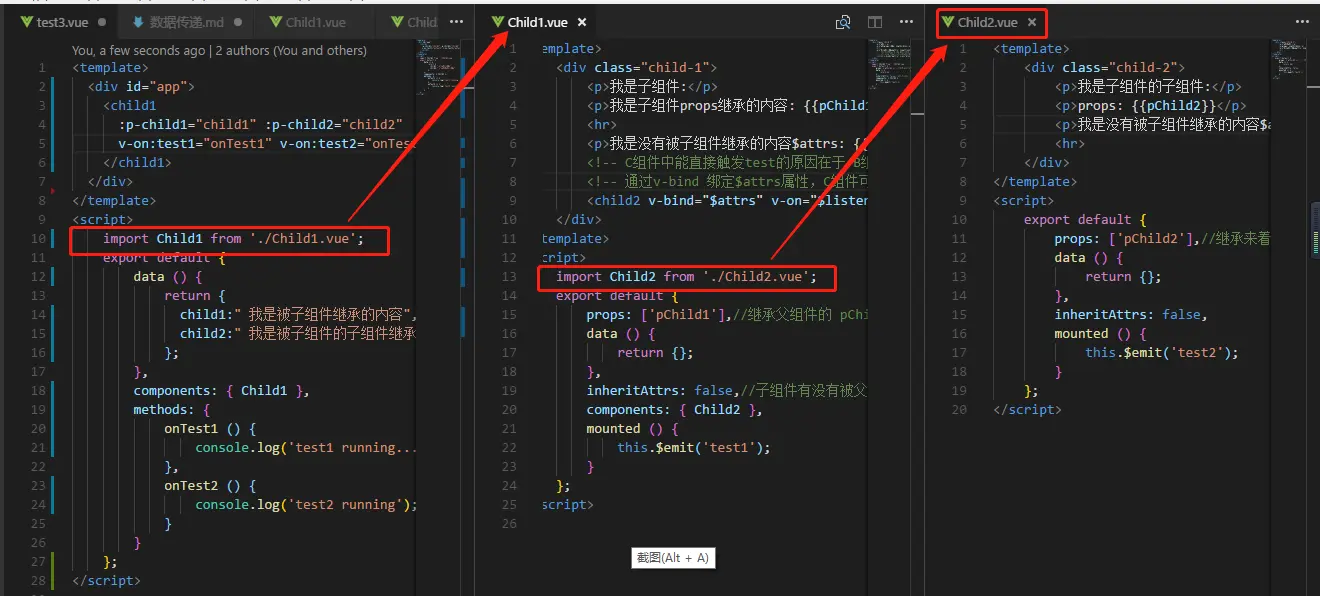The image size is (1320, 596).
Task: Click the split editor icon
Action: 875,21
